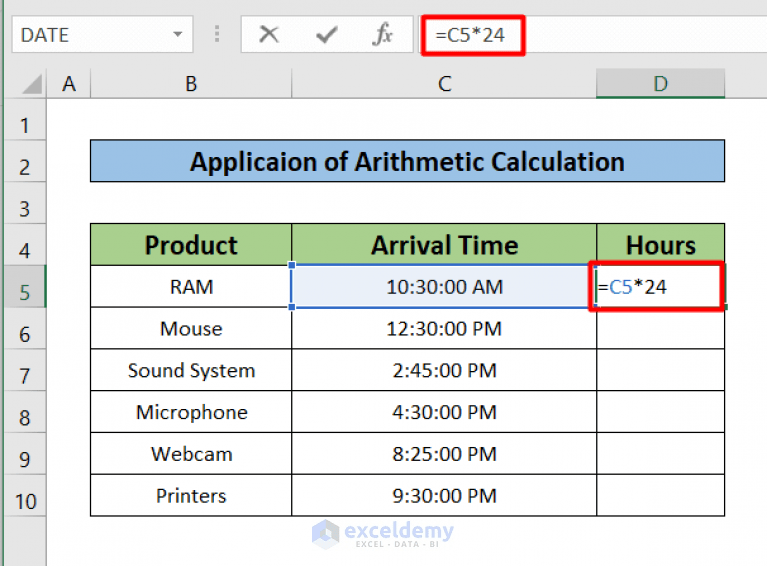Select the empty Hours cell for Sound System
The width and height of the screenshot is (767, 566).
coord(660,370)
